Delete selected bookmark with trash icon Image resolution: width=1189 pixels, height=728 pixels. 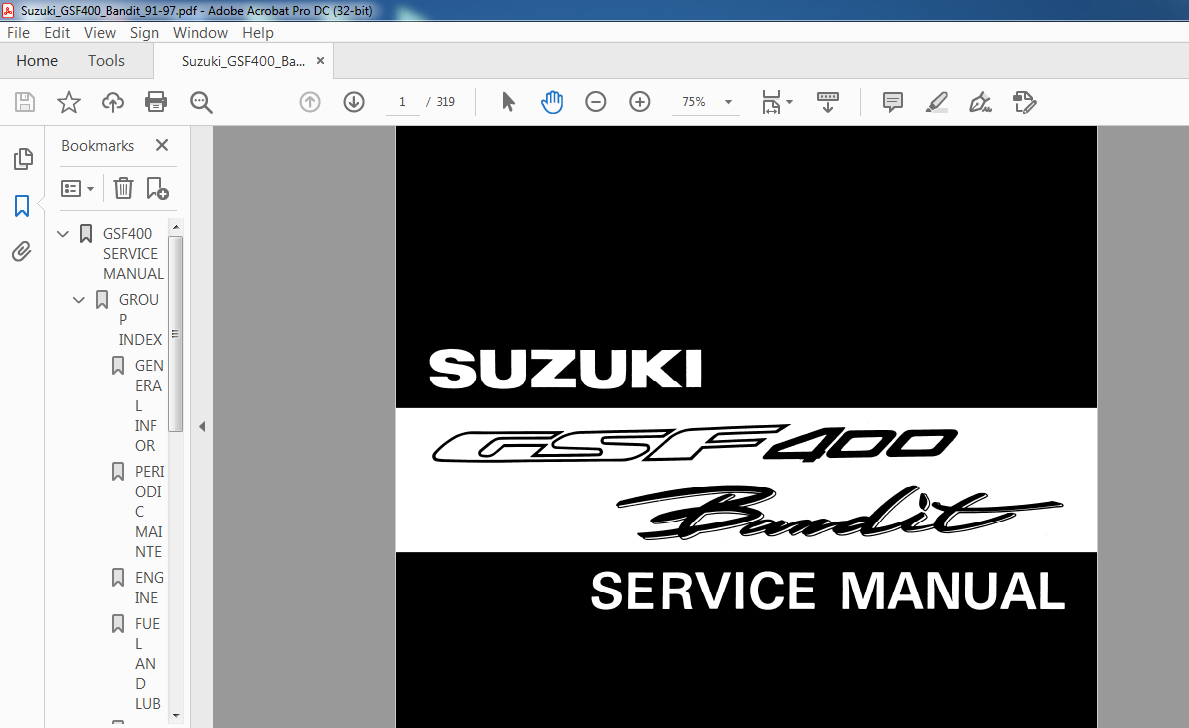tap(123, 188)
